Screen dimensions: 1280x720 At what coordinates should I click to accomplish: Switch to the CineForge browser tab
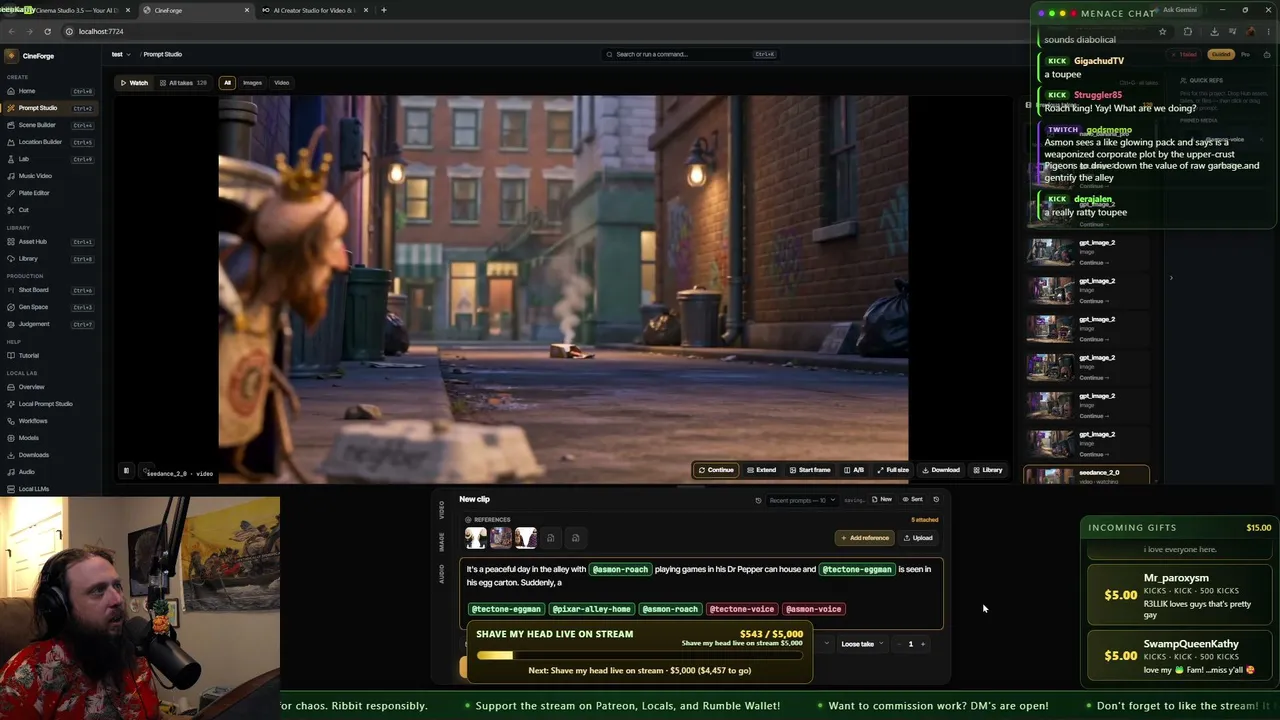(x=195, y=10)
